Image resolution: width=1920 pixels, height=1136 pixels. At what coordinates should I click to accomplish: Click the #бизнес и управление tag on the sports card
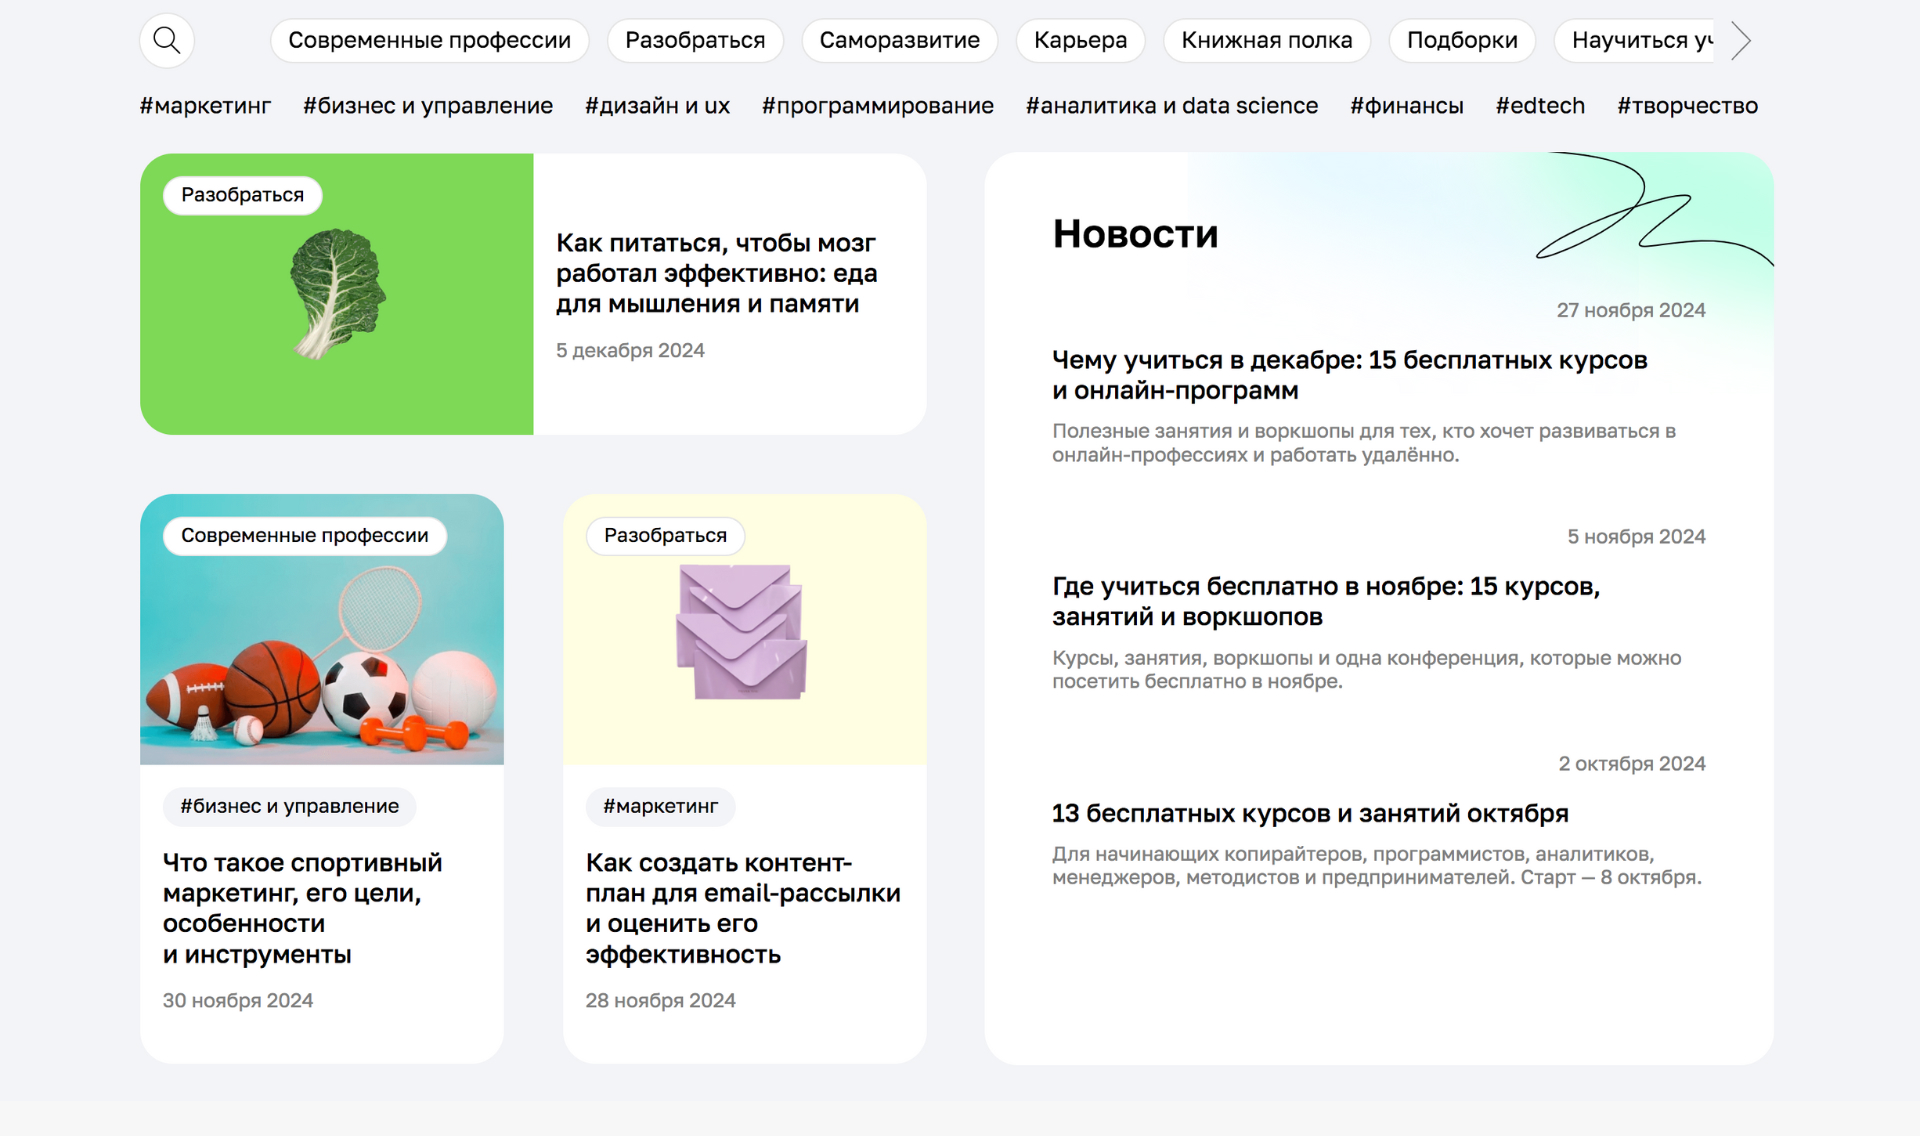tap(289, 807)
